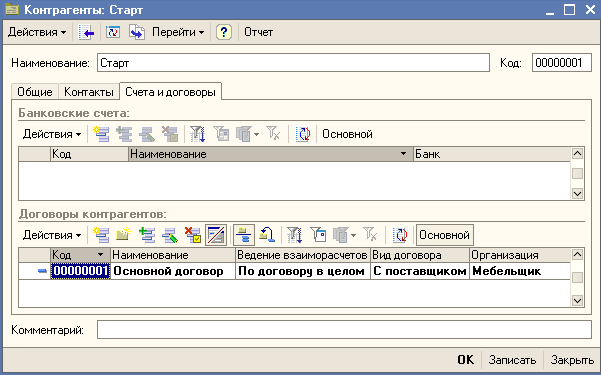Click the Мебельщик organization cell
The image size is (601, 375).
520,271
